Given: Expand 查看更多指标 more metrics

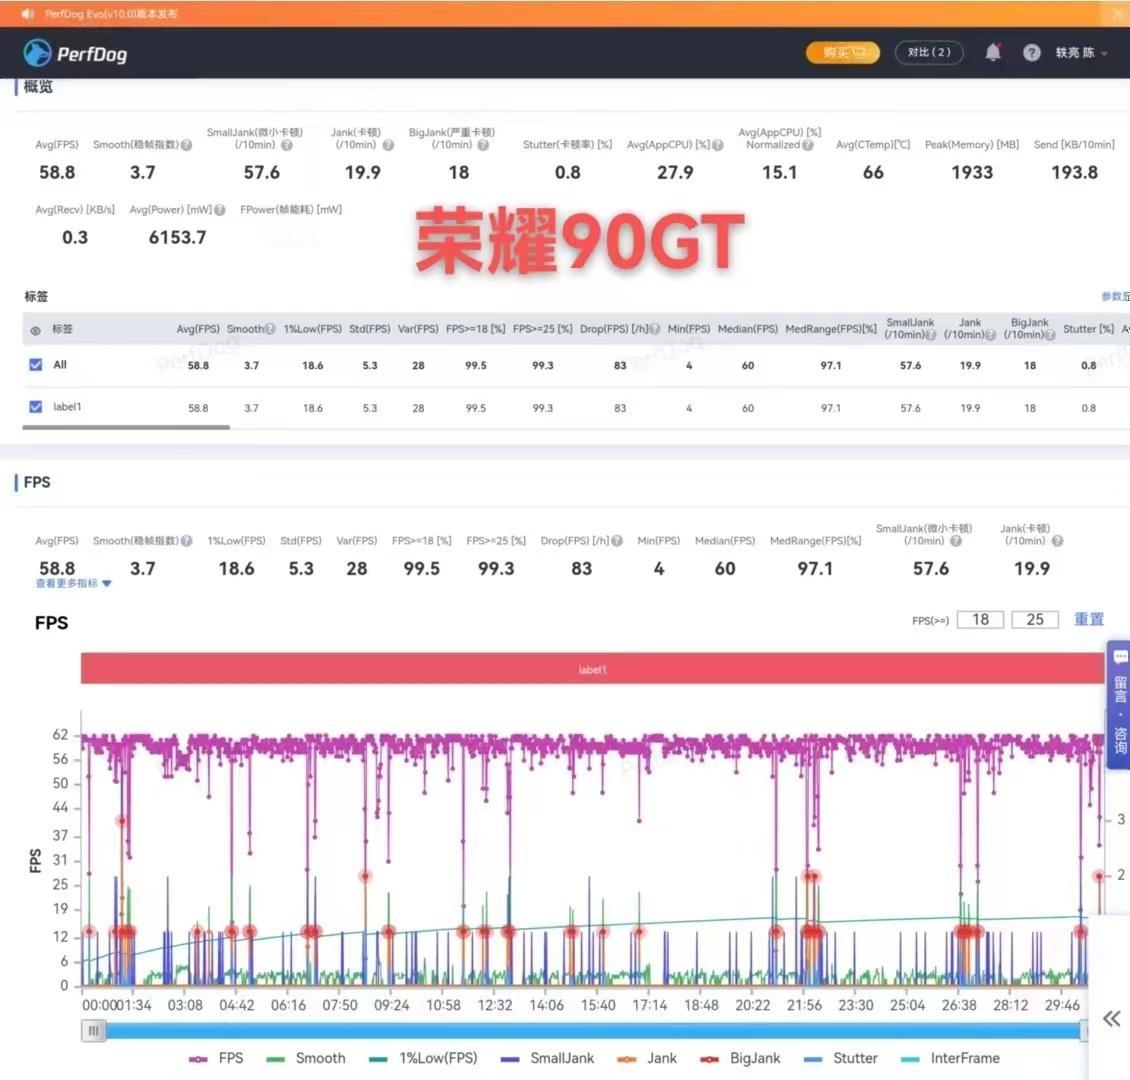Looking at the screenshot, I should (x=74, y=584).
